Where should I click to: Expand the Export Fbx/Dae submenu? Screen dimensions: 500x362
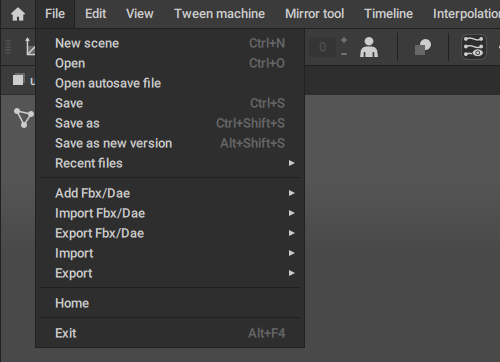click(x=170, y=233)
